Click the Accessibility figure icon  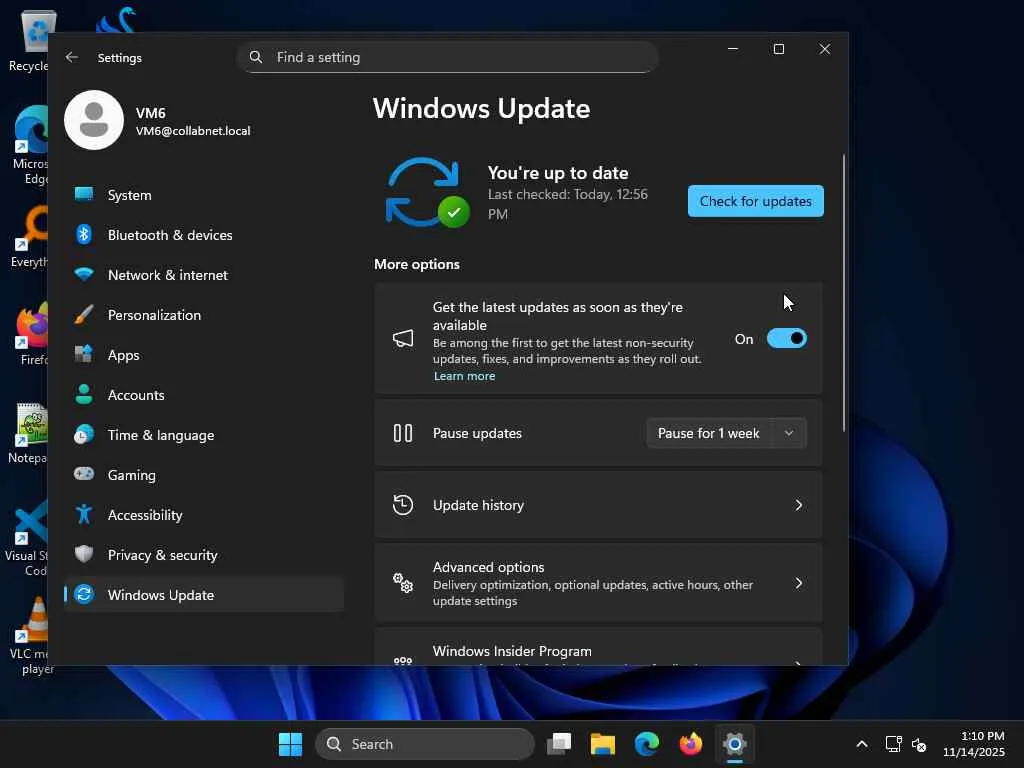click(x=84, y=515)
